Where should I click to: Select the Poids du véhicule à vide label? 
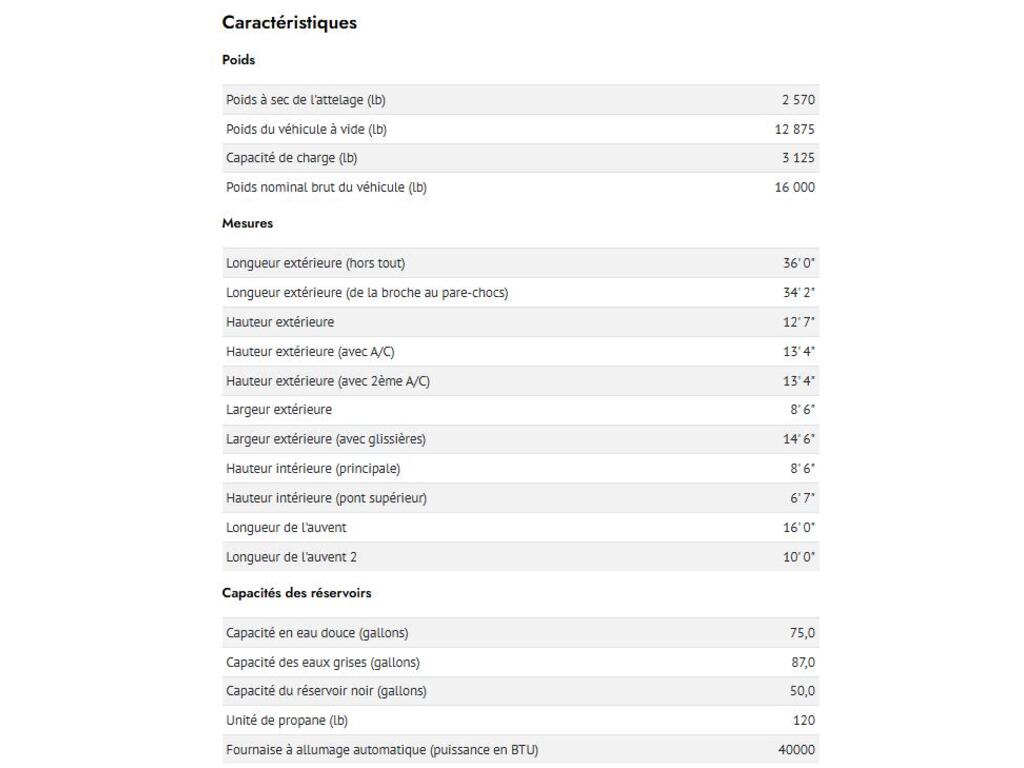(306, 129)
